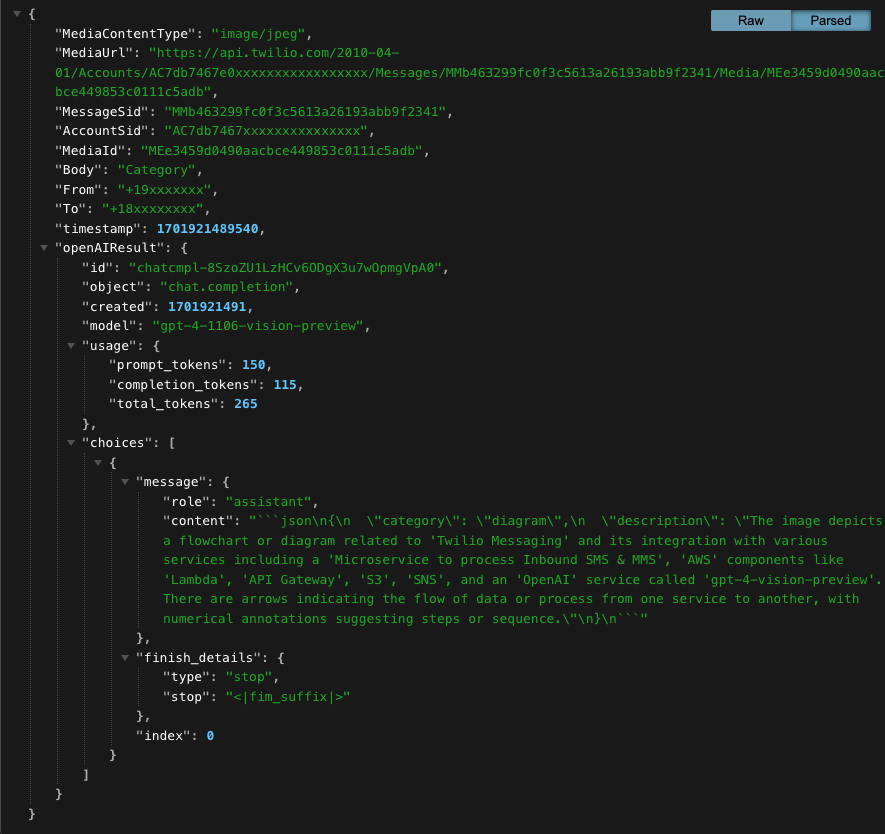Select the stop value <|fim_suffix|>

click(x=288, y=697)
